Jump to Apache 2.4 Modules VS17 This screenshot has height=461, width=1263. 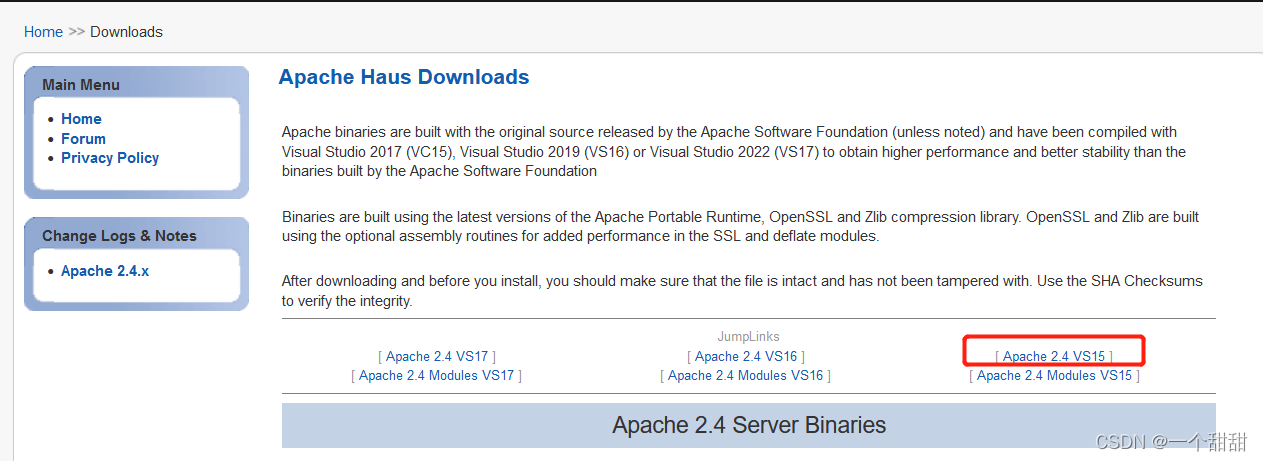point(436,375)
